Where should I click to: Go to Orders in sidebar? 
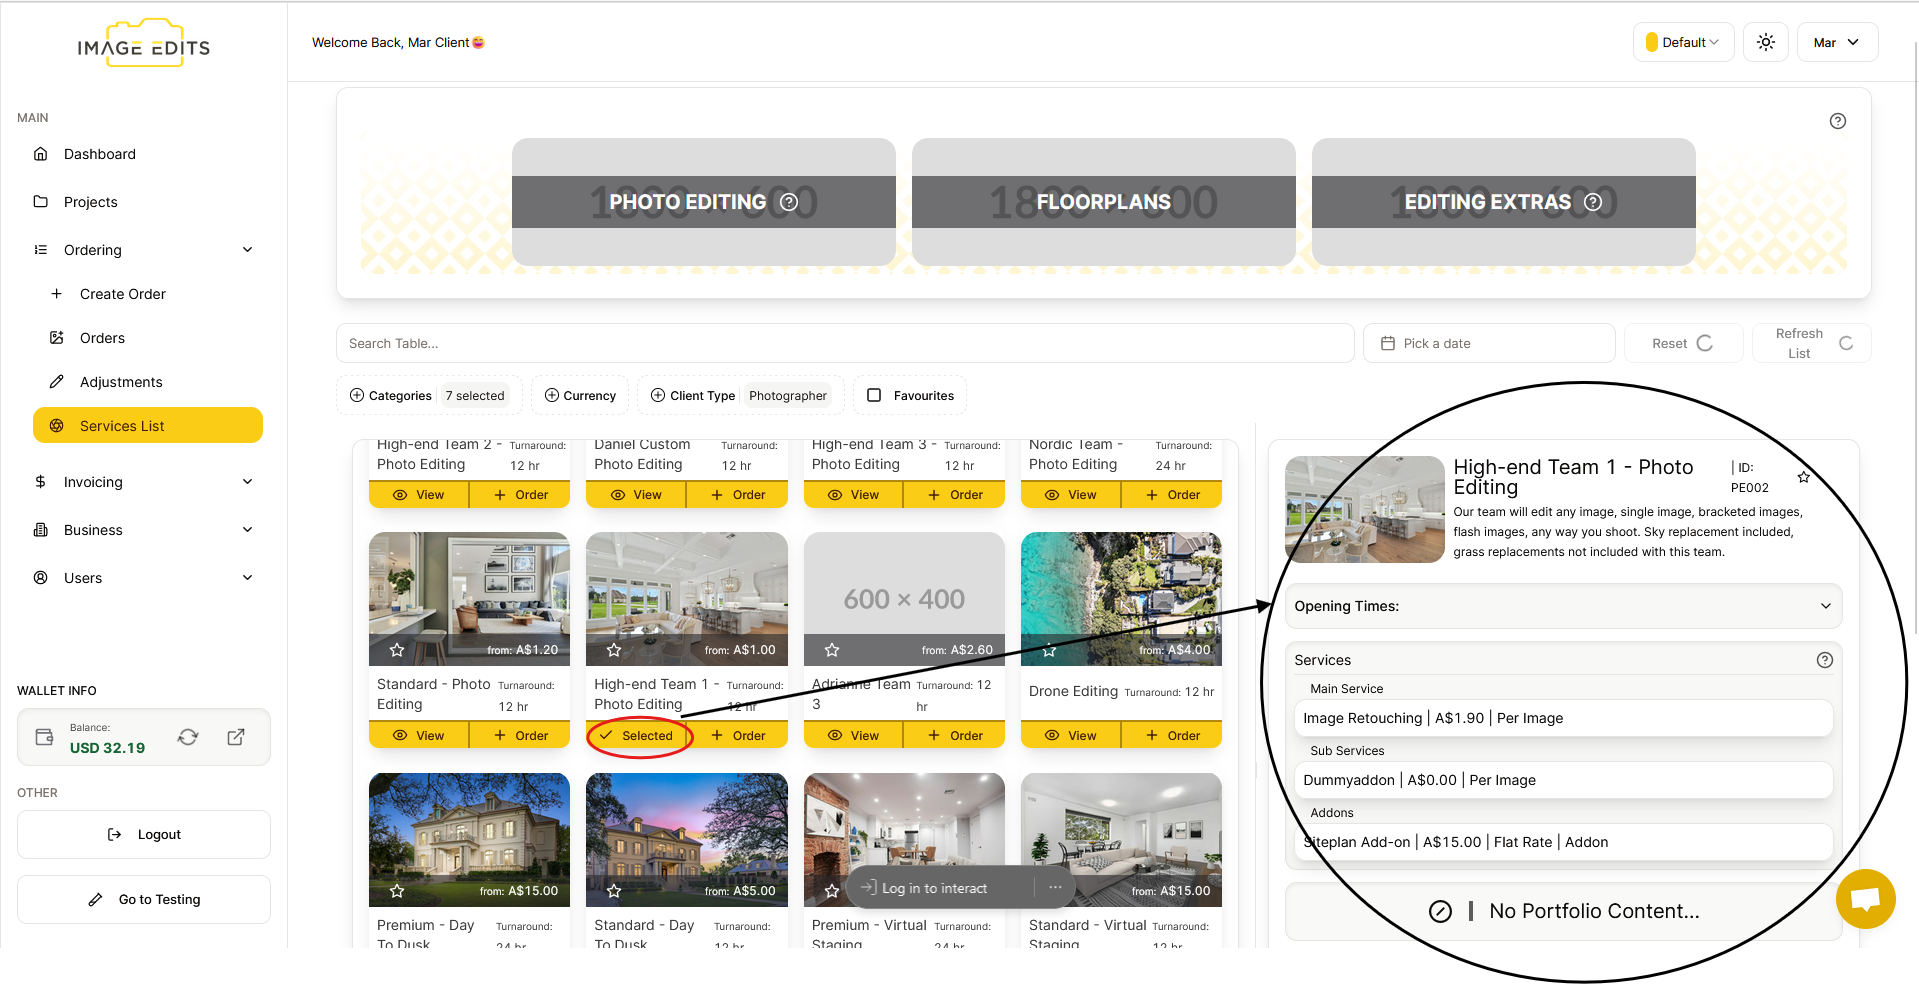102,338
